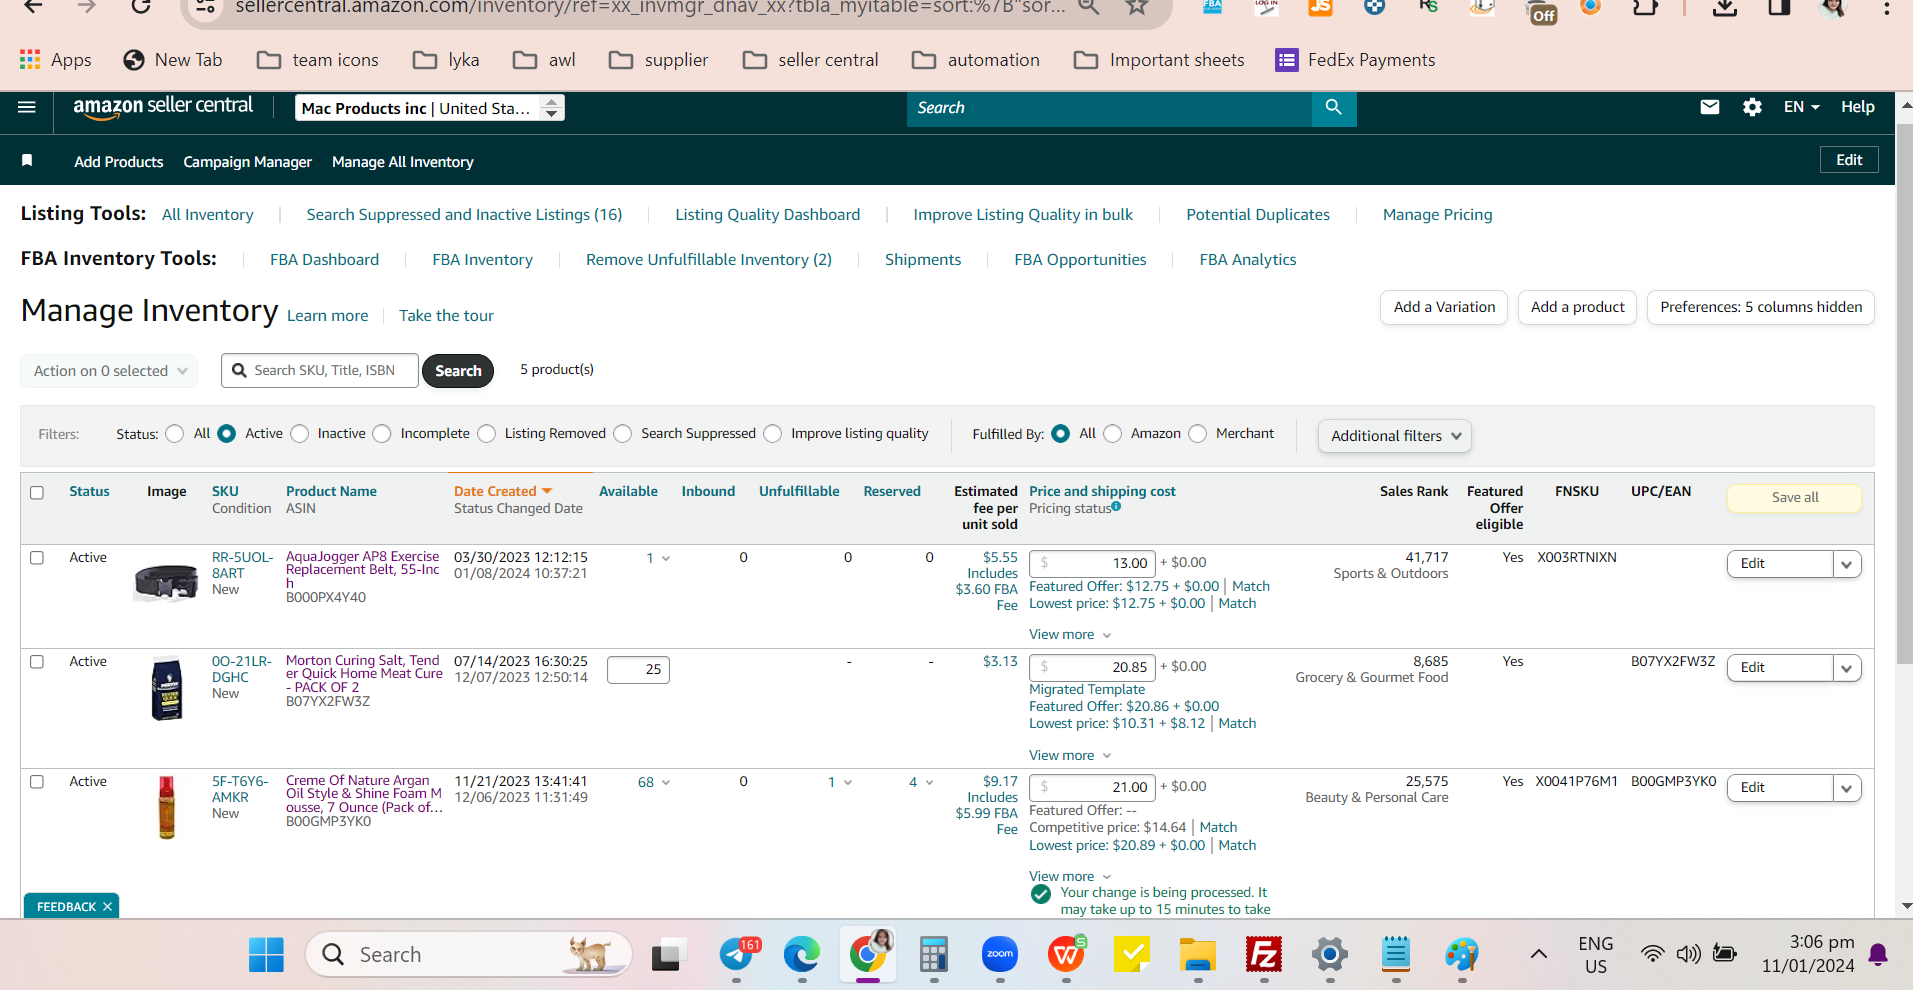Select the Search Suppressed filter
This screenshot has height=990, width=1913.
point(623,434)
